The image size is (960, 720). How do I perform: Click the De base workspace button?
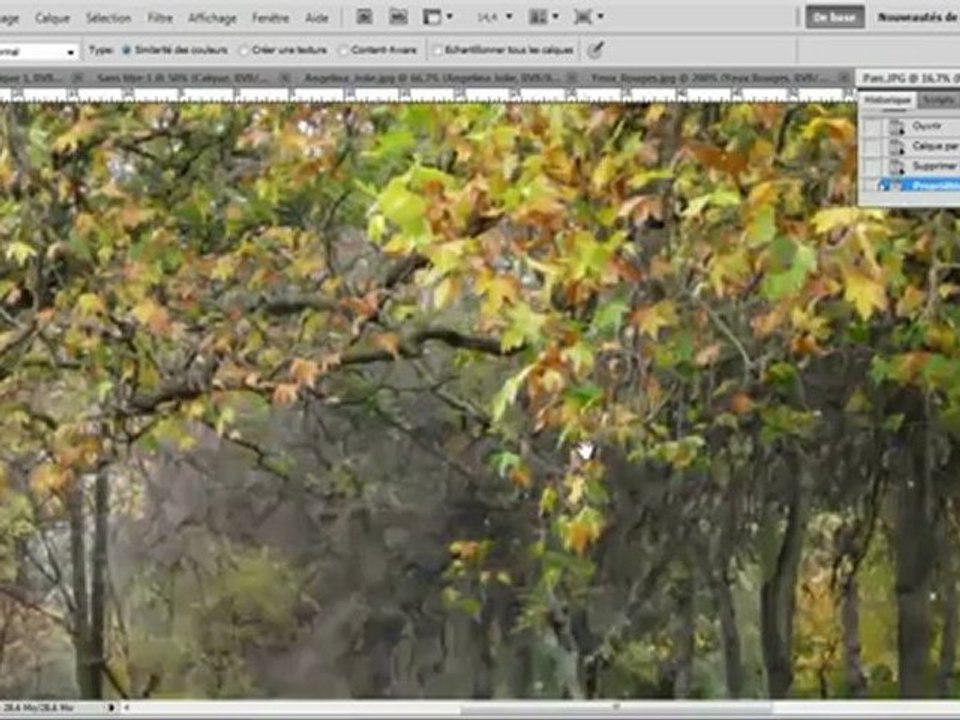coord(834,18)
